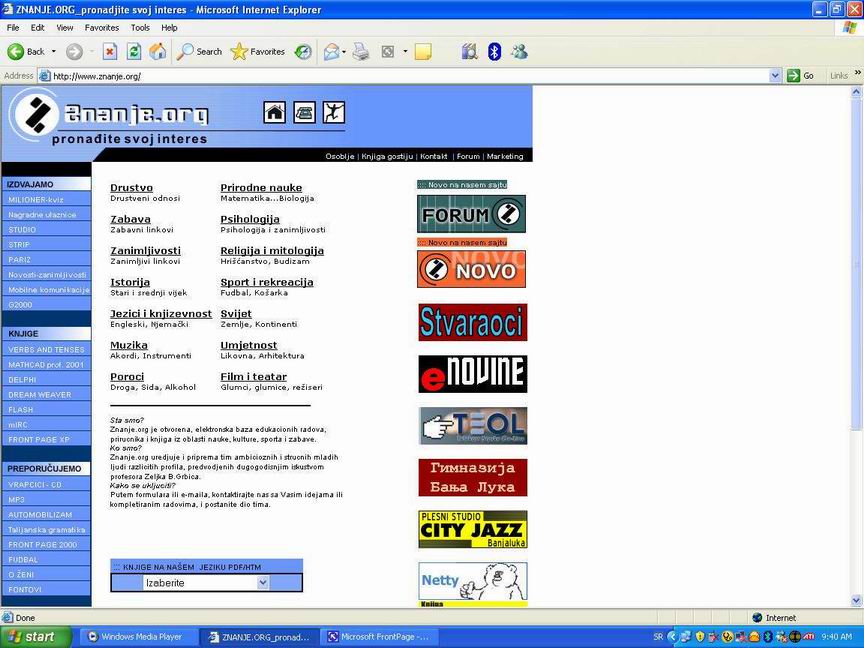Open the Prirodne nauke category link

(x=261, y=187)
